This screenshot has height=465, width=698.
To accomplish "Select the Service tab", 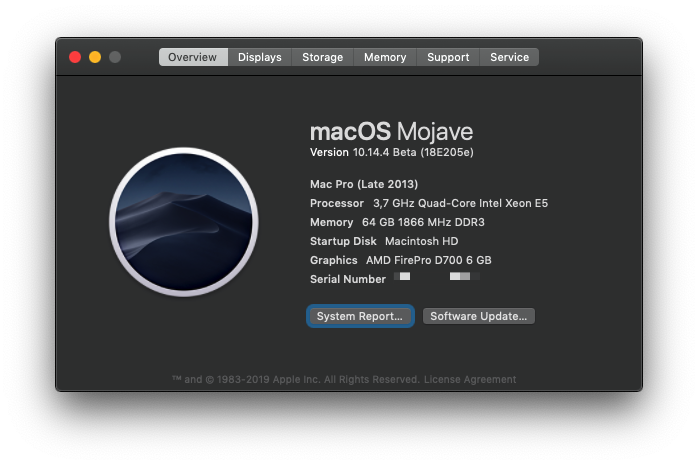I will pyautogui.click(x=509, y=57).
